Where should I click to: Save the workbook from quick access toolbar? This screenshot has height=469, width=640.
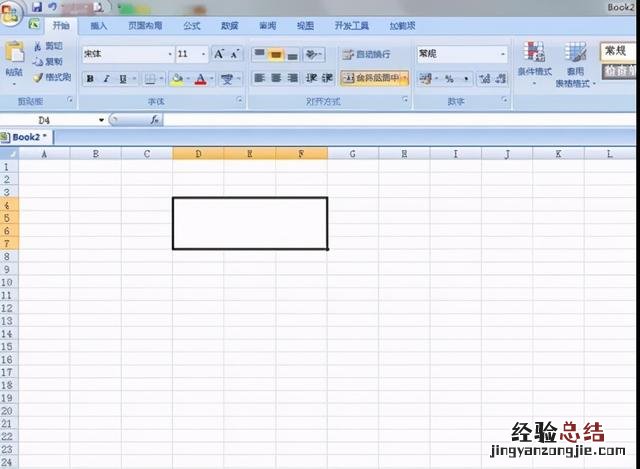pos(37,7)
